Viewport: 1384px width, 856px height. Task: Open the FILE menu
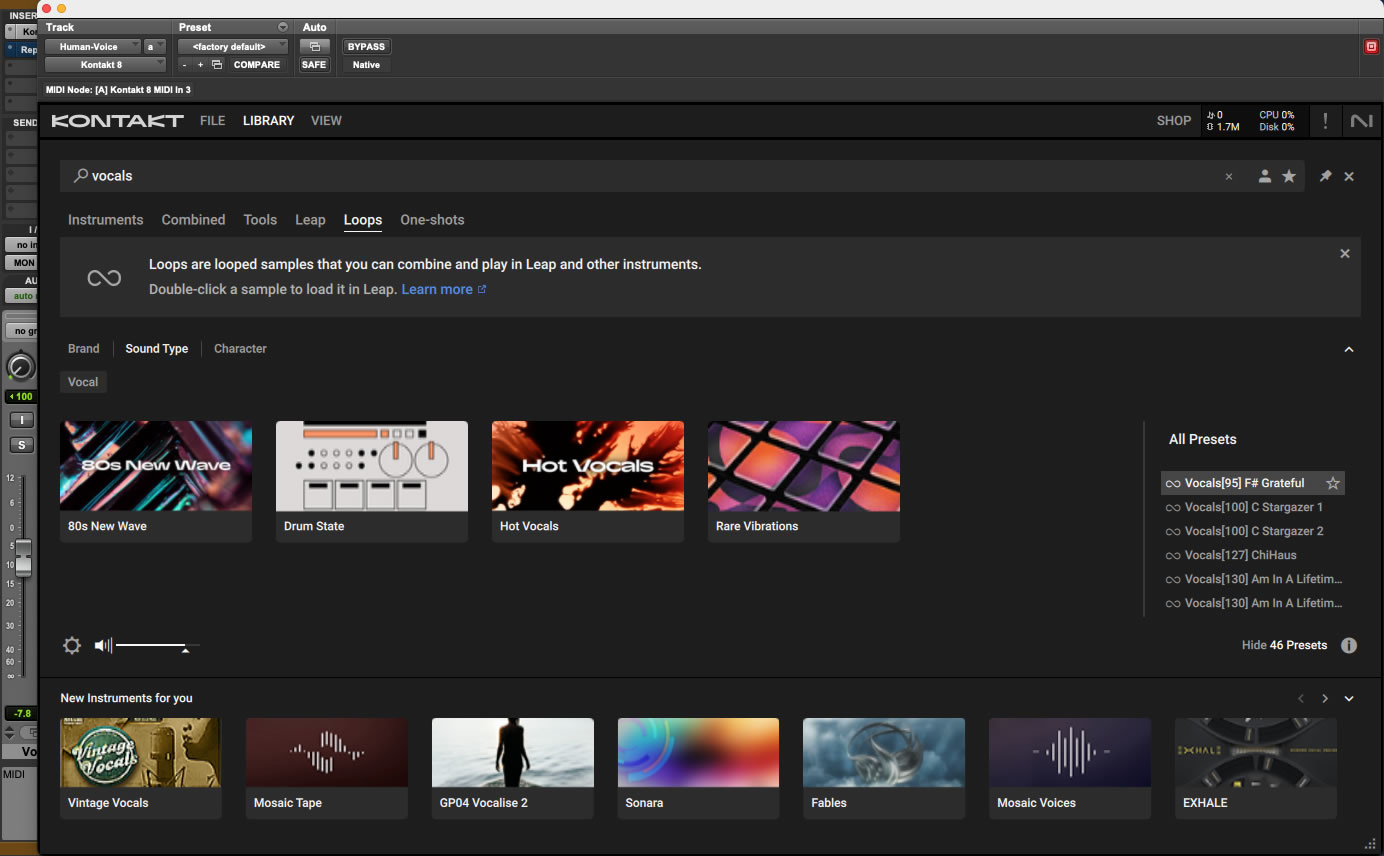(x=212, y=121)
